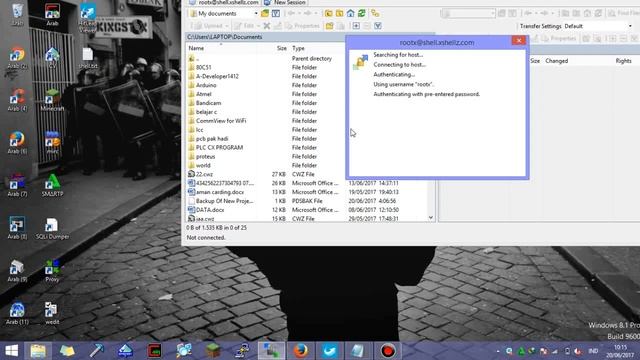Open the red record button taskbar icon

(387, 351)
